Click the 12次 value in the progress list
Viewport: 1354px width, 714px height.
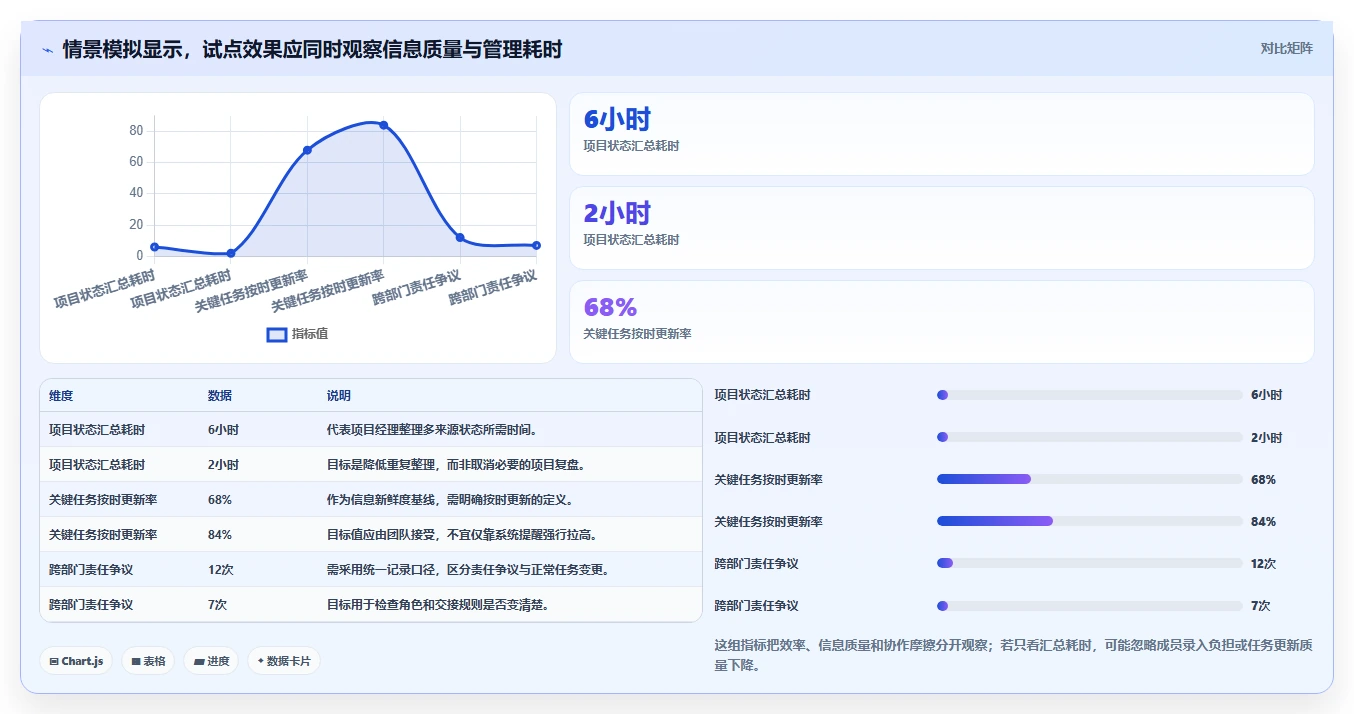1263,564
